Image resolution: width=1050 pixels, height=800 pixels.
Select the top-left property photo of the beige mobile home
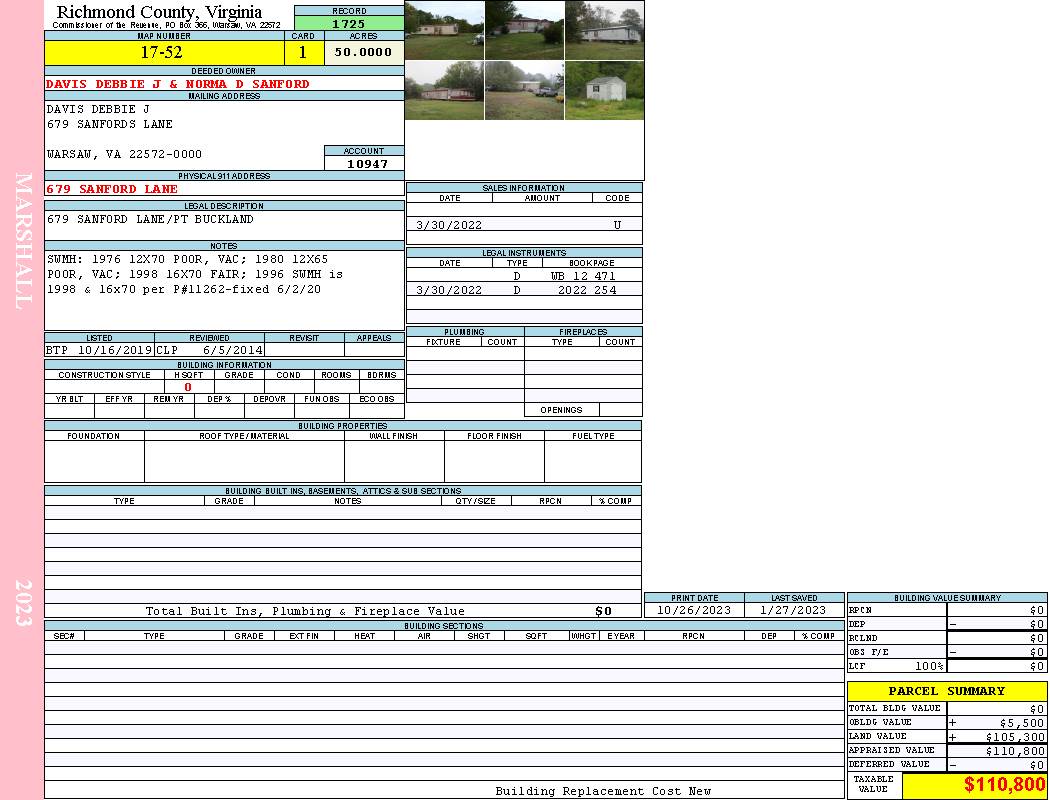point(444,30)
